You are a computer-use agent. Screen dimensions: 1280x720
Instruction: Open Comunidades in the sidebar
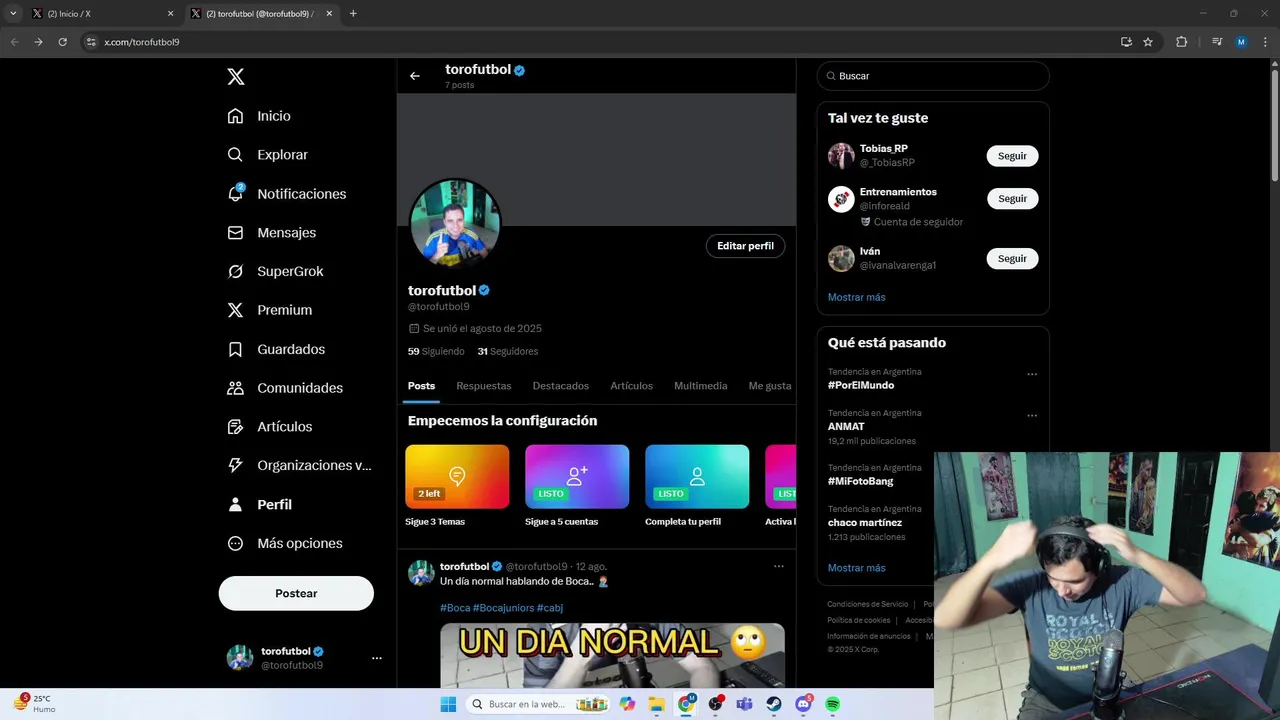click(x=285, y=388)
